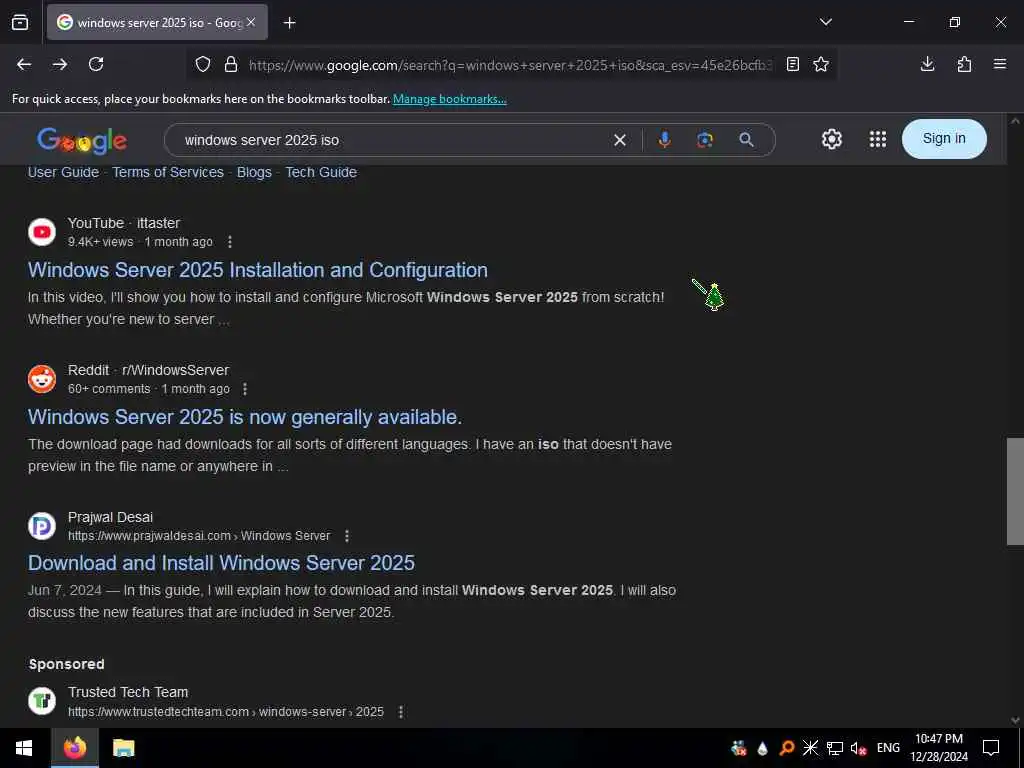Select the windows server 2025 iso tab
Viewport: 1024px width, 768px height.
[x=157, y=23]
